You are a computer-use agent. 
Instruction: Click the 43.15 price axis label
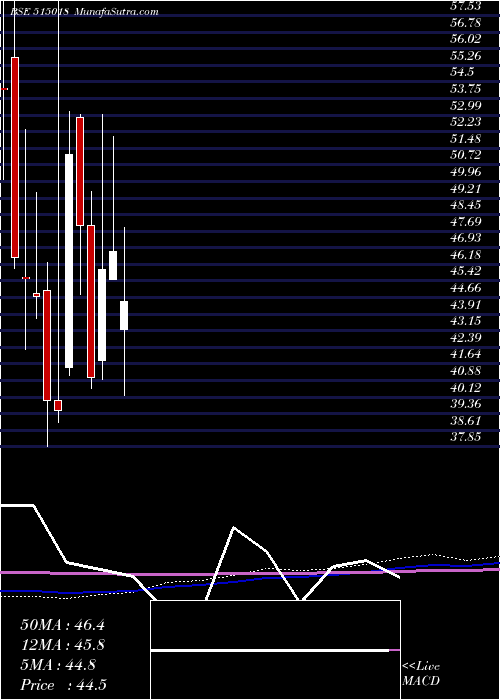tap(466, 321)
